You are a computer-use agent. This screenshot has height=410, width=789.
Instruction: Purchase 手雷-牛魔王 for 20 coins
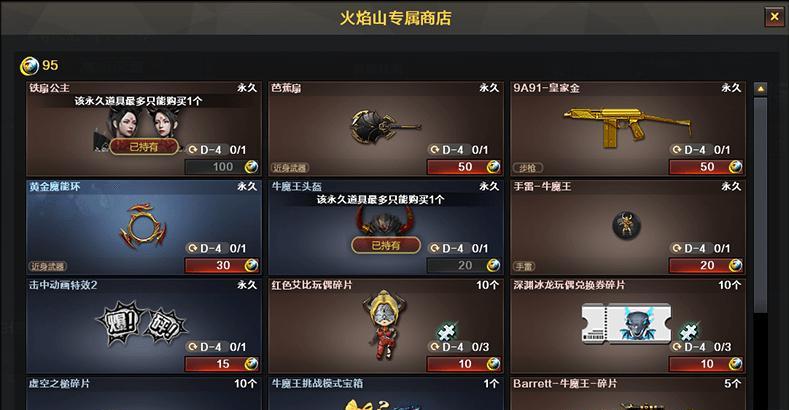click(706, 265)
